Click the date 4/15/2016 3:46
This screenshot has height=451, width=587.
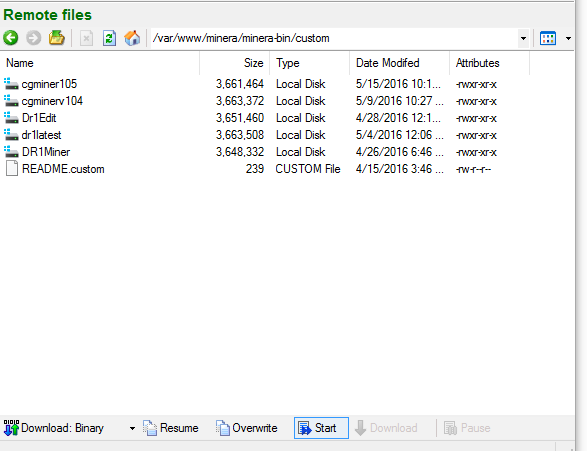click(x=399, y=169)
